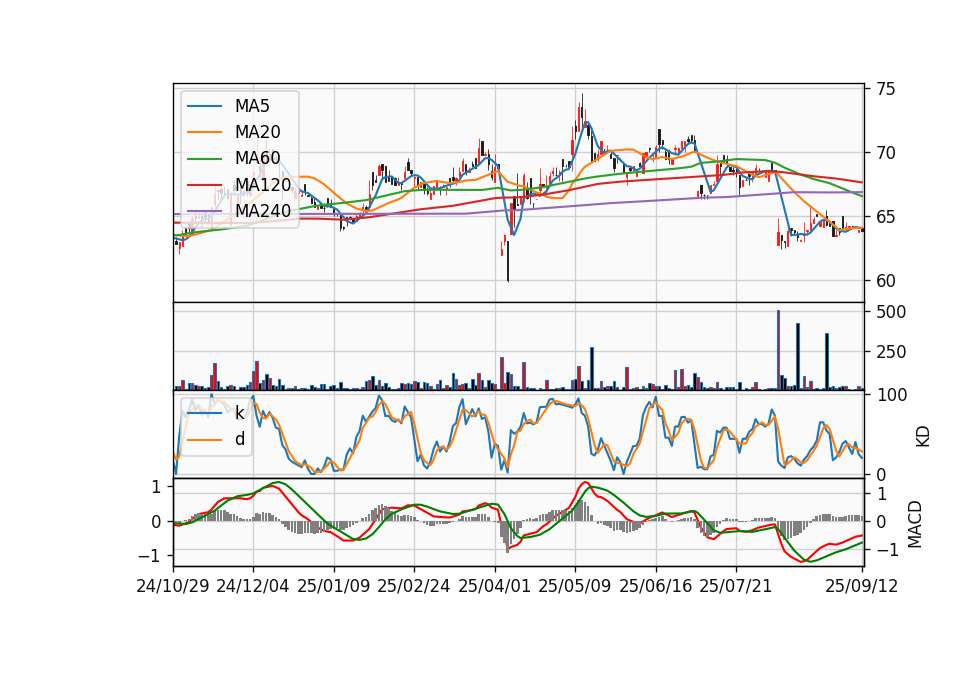
Task: Select the d entry in KD legend
Action: (239, 439)
